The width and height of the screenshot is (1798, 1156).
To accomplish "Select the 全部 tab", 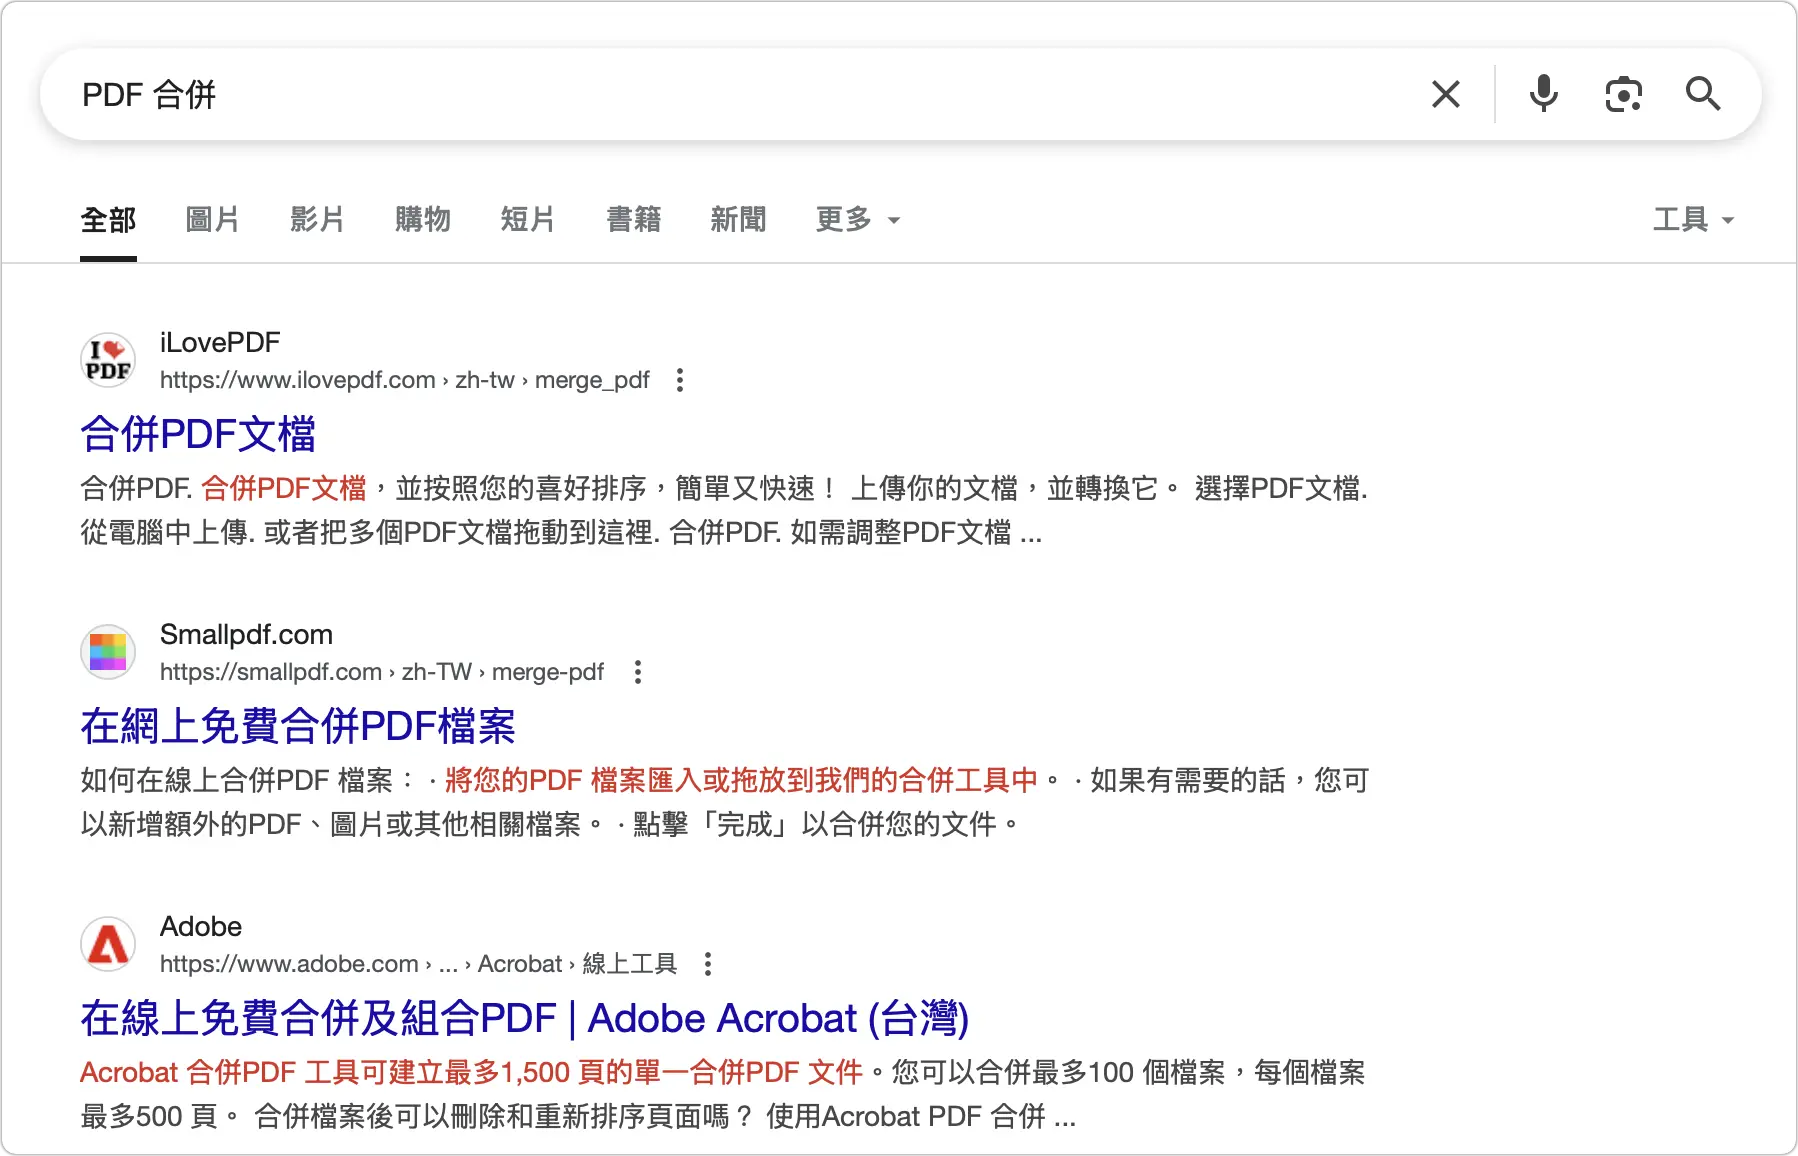I will point(108,220).
